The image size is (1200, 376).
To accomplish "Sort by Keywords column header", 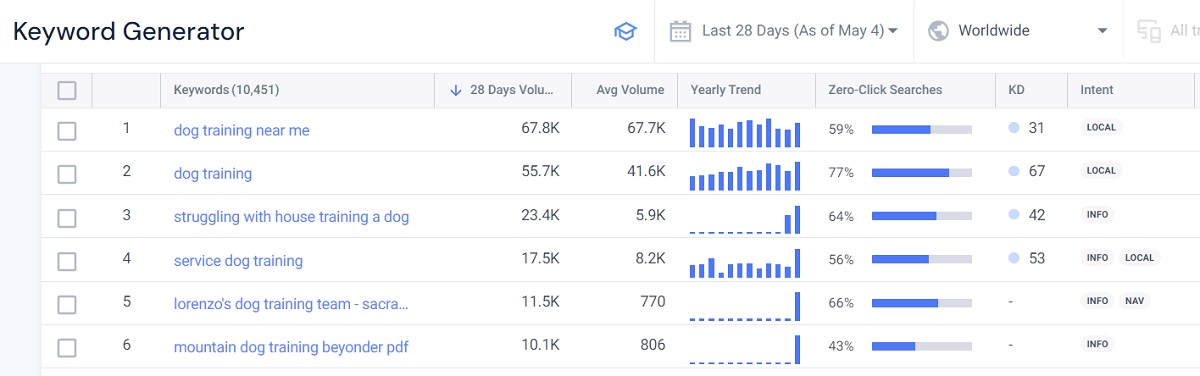I will tap(226, 90).
